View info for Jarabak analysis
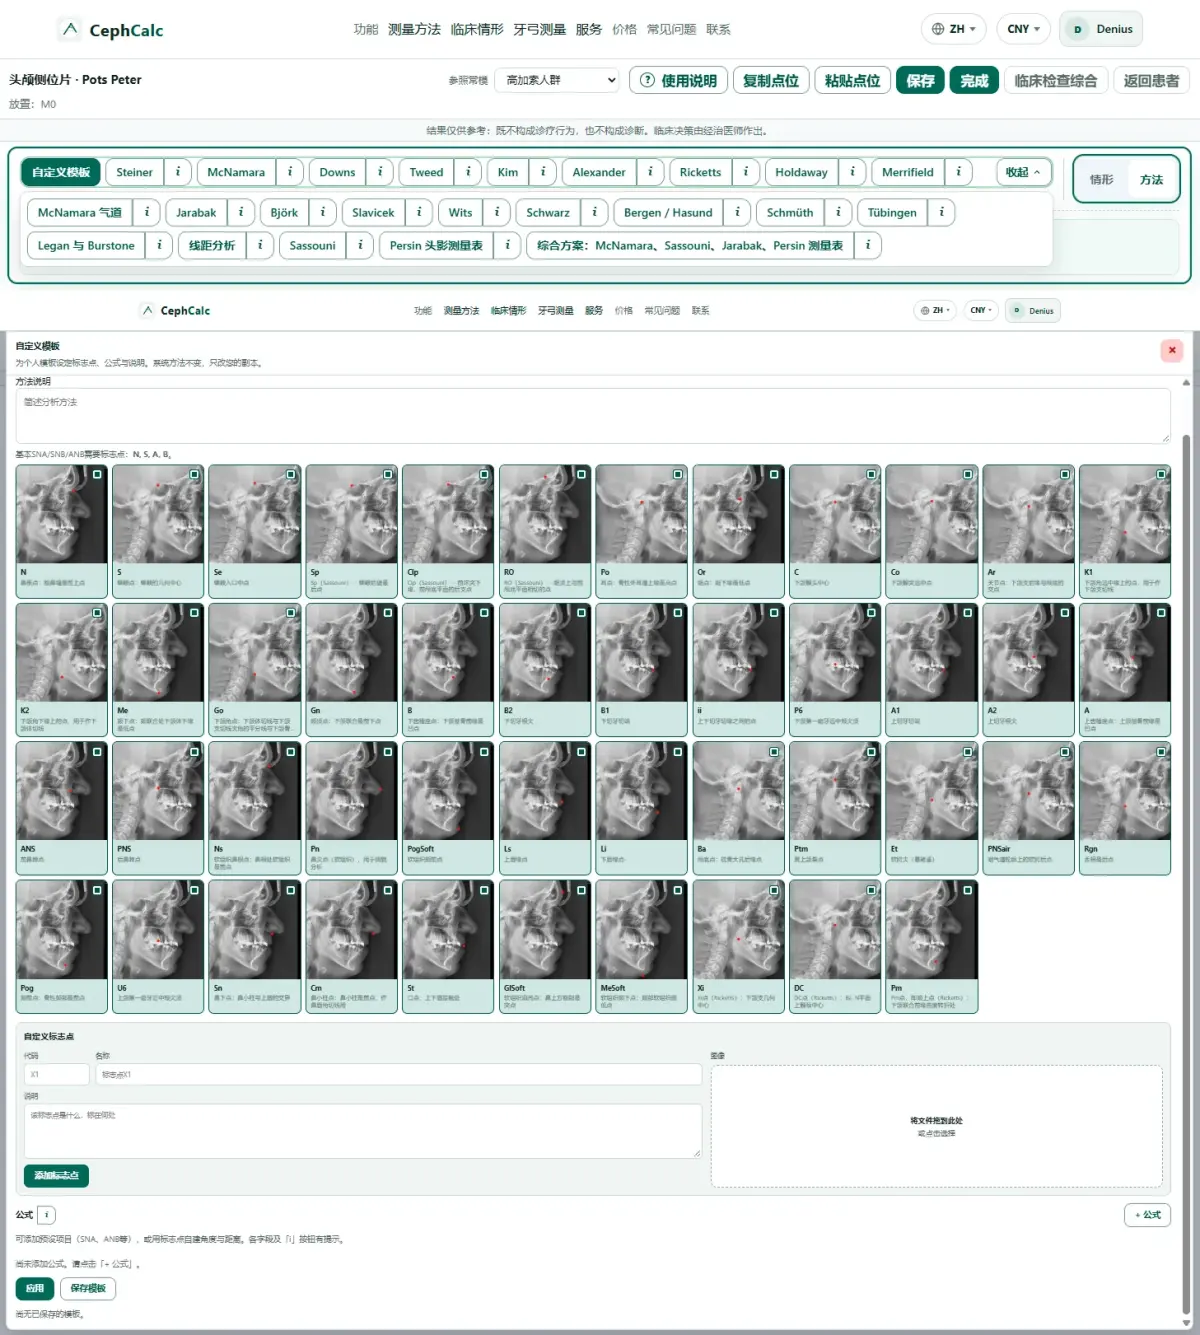The image size is (1200, 1335). tap(241, 212)
